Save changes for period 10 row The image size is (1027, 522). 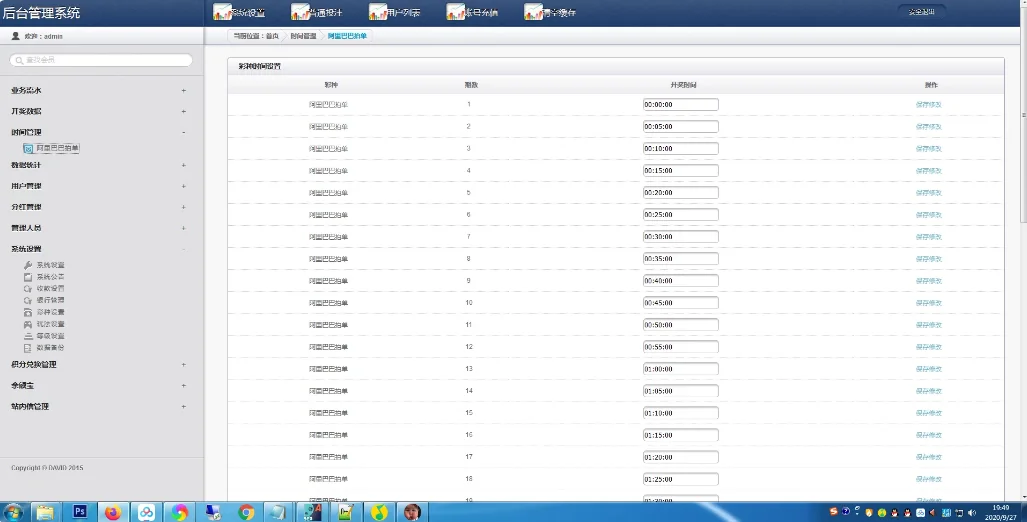928,302
